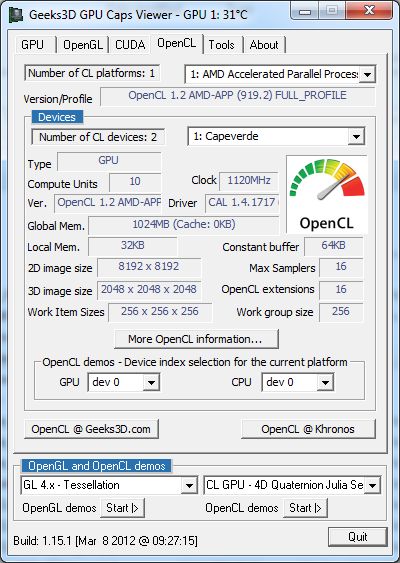Start the OpenCL demo
The width and height of the screenshot is (400, 563).
[x=305, y=508]
